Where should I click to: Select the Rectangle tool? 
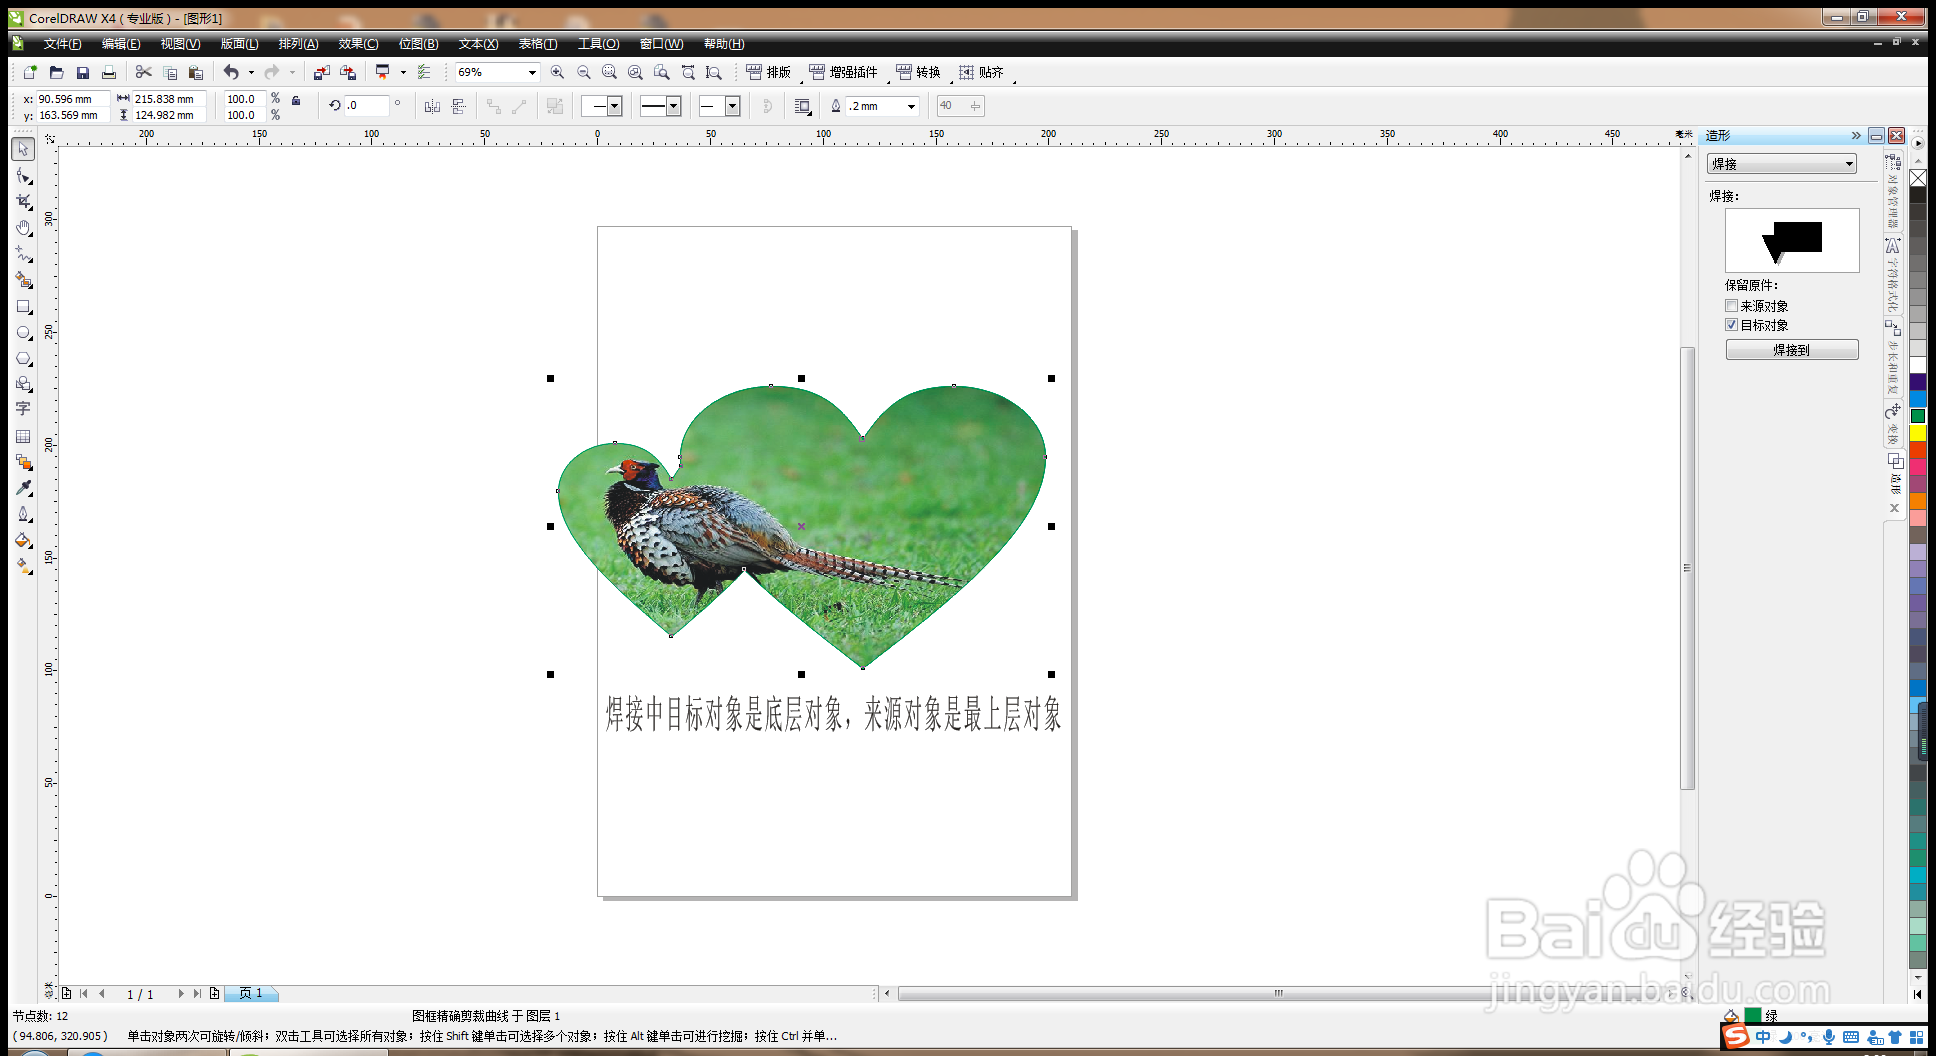click(x=23, y=307)
